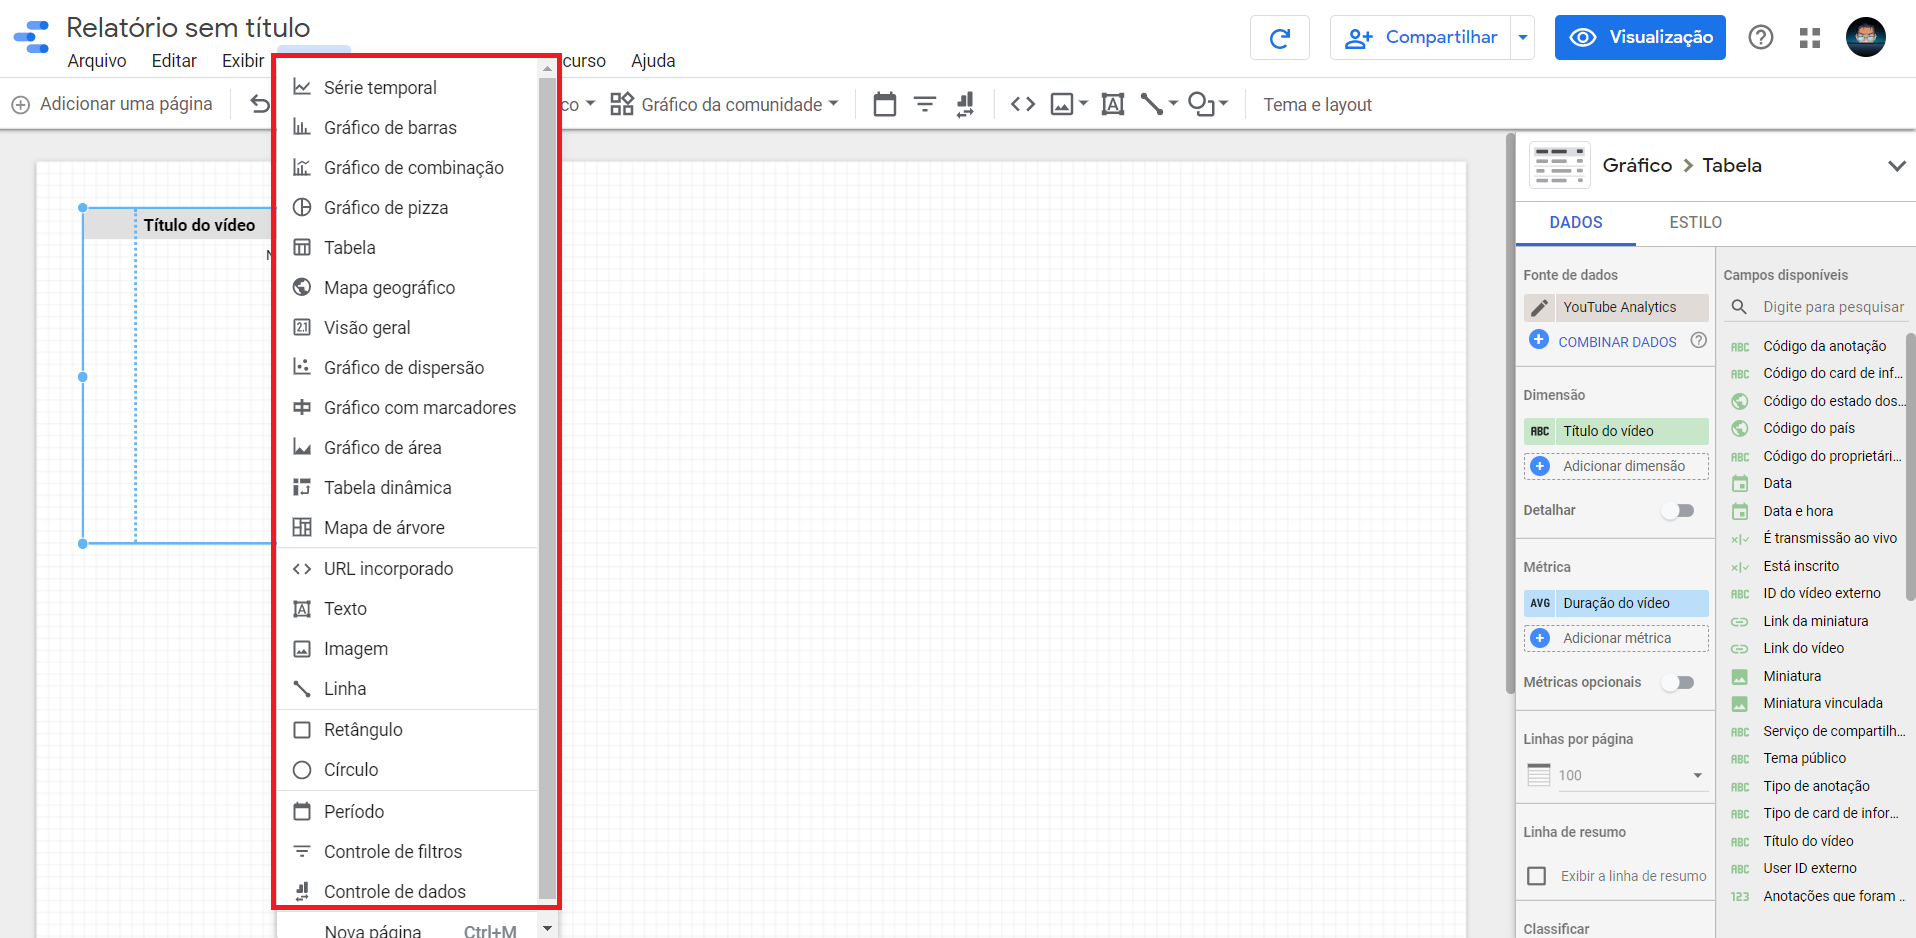The width and height of the screenshot is (1916, 938).
Task: Open the Linhas por página dropdown
Action: tap(1695, 775)
